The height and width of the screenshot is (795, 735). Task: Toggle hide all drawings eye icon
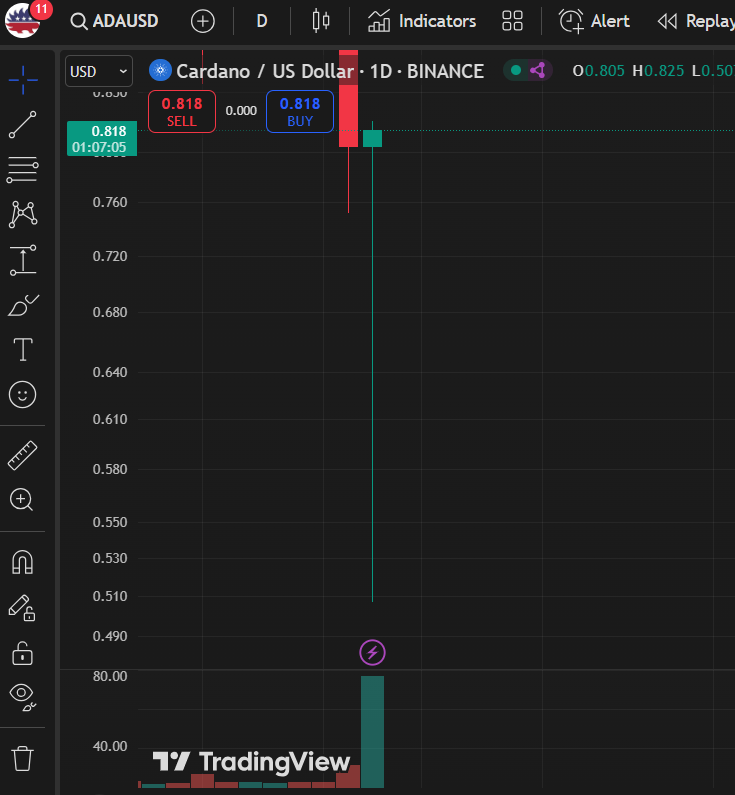(x=23, y=697)
